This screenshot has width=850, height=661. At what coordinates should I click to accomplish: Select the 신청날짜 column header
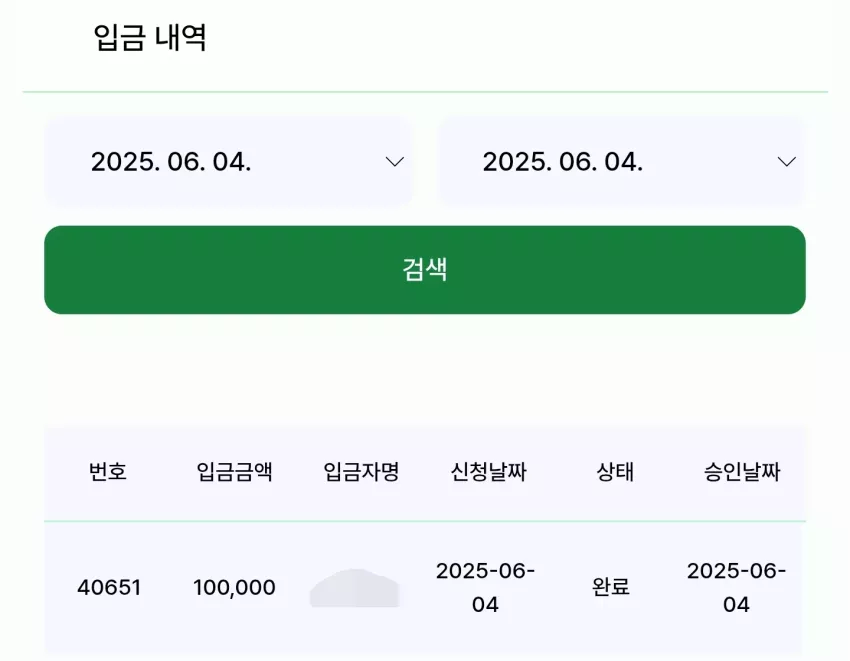coord(488,471)
